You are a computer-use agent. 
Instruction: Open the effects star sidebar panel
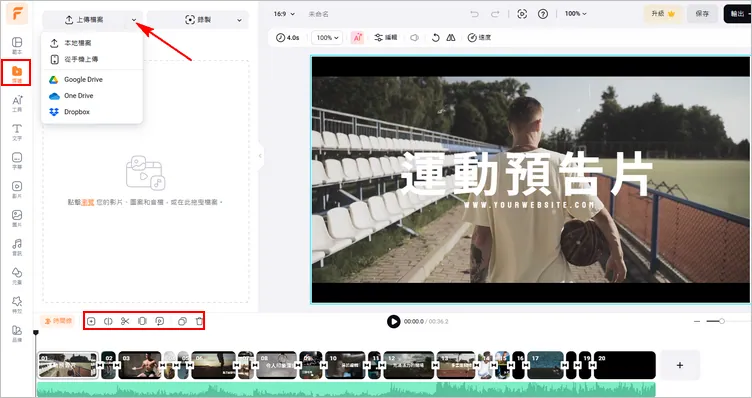(x=17, y=304)
